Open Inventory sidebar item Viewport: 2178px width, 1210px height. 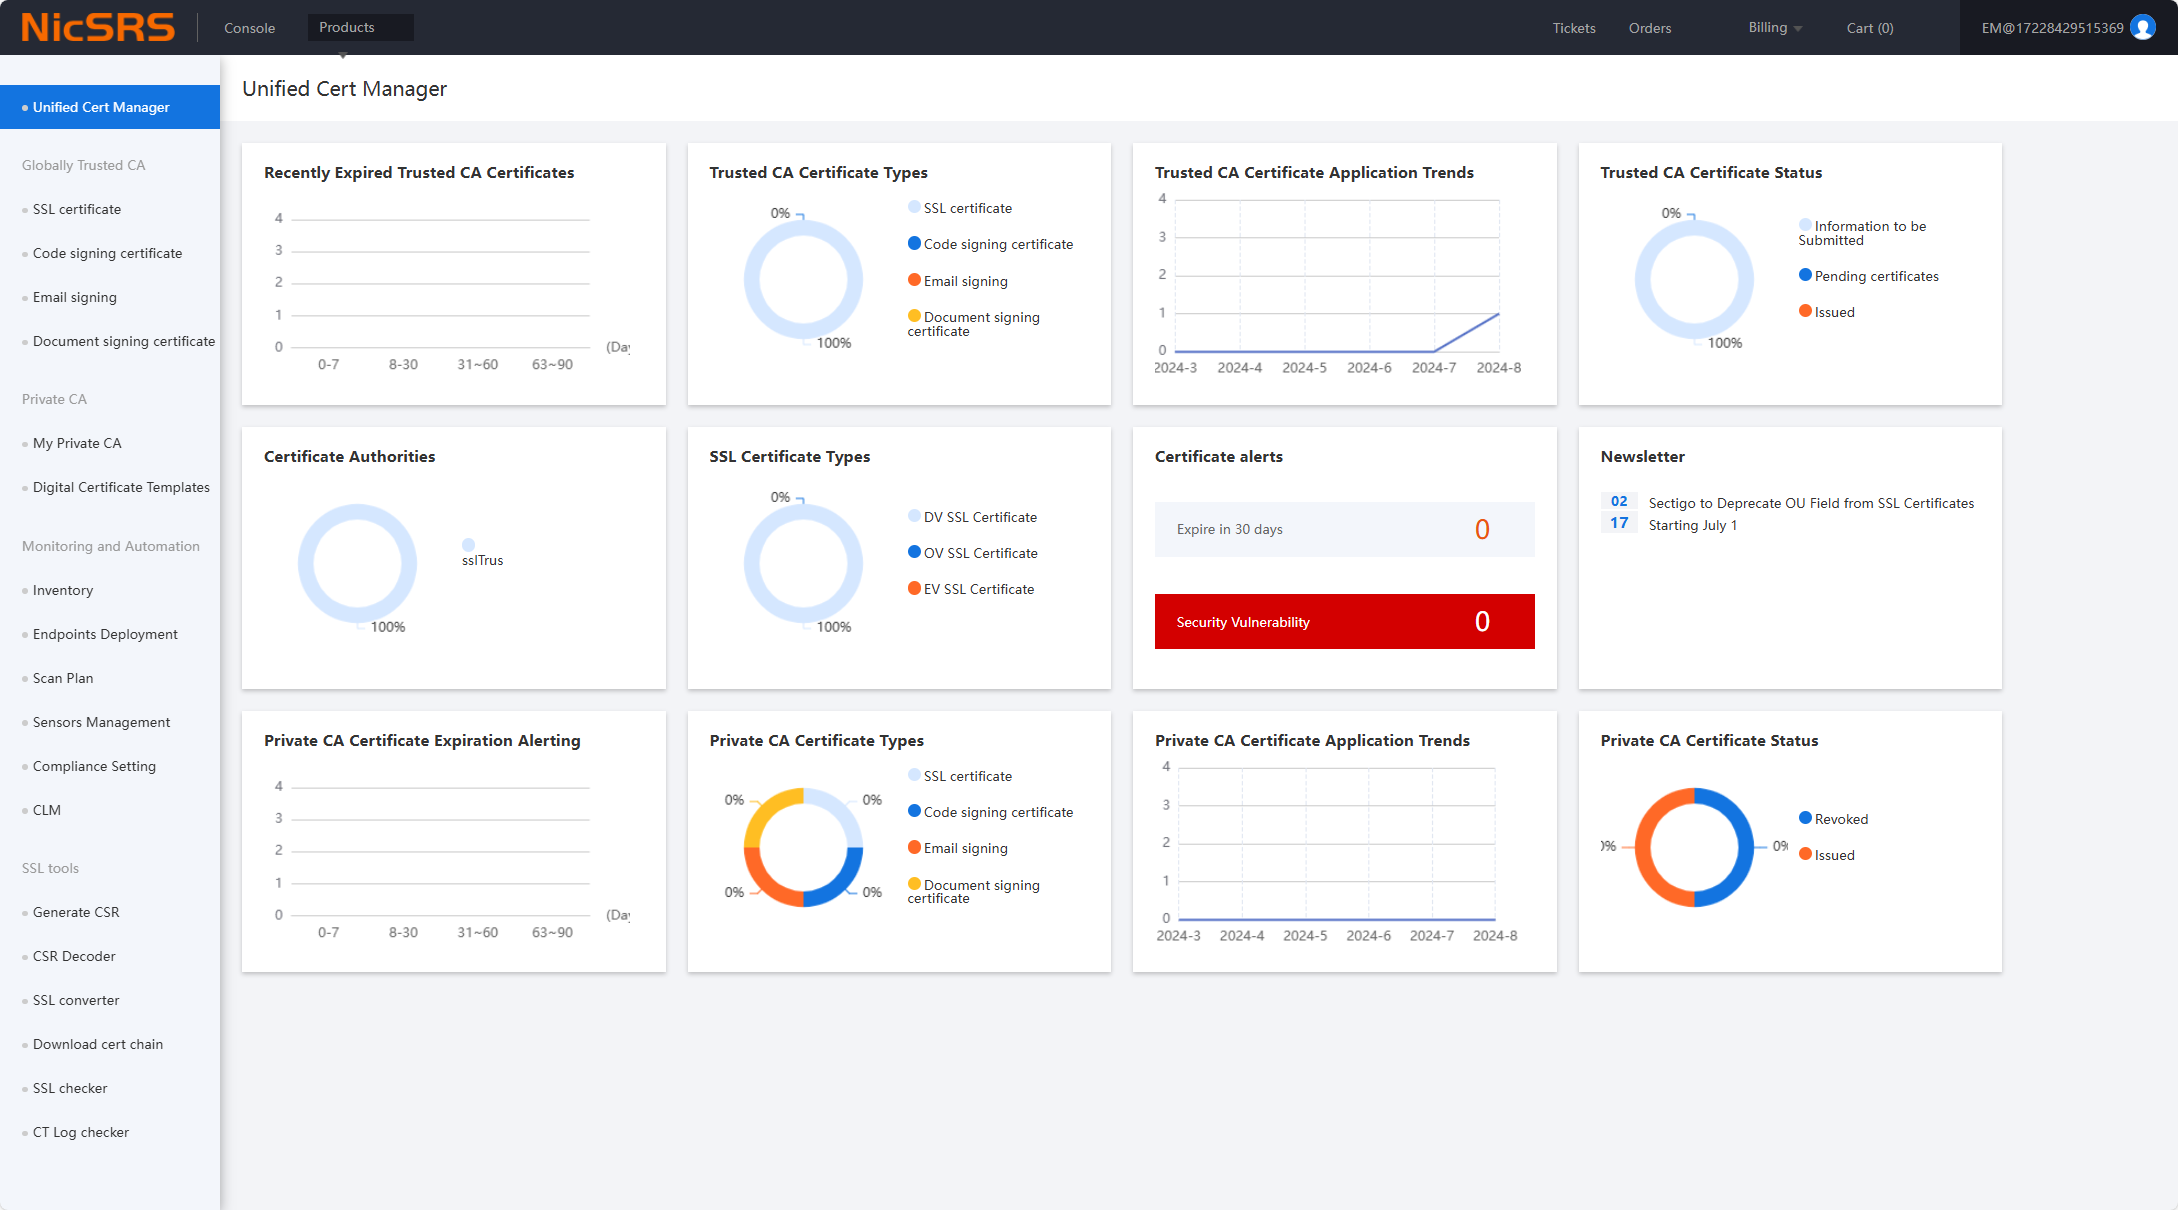coord(63,590)
